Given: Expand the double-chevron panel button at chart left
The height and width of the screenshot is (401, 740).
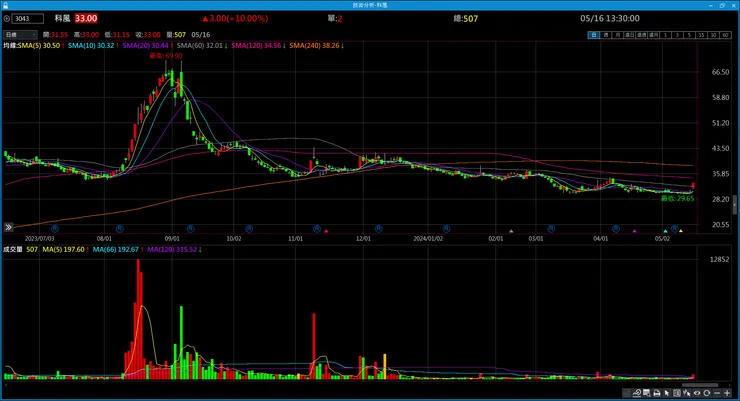Looking at the screenshot, I should (x=8, y=227).
